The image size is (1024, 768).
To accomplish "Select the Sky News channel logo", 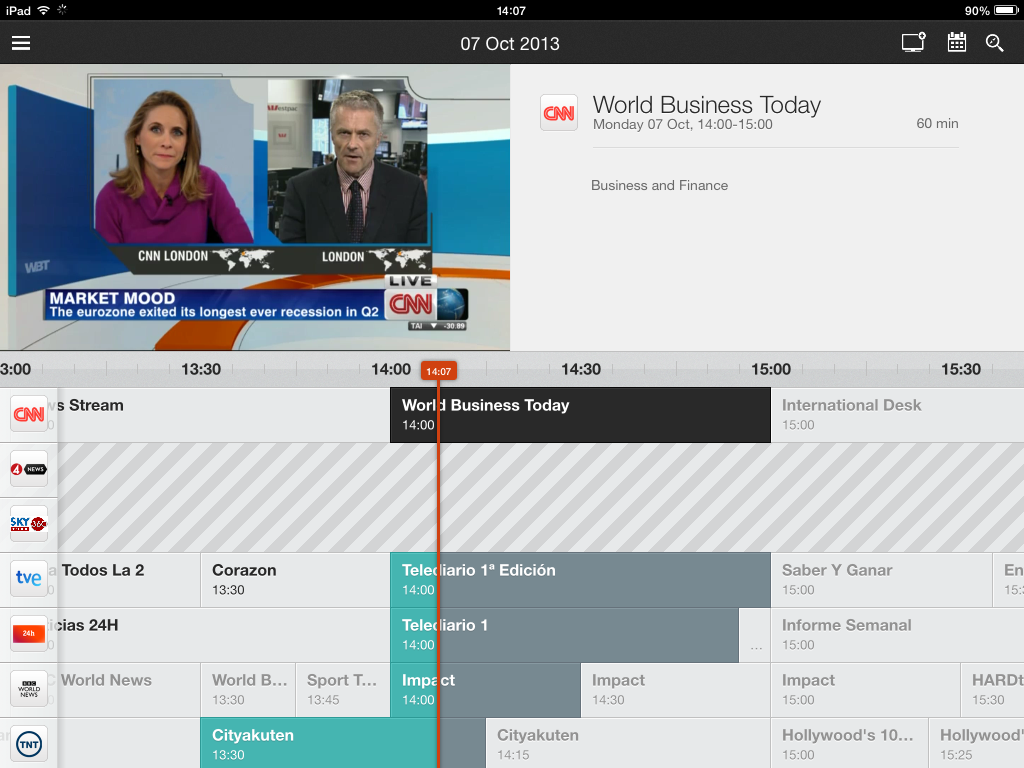I will click(29, 524).
